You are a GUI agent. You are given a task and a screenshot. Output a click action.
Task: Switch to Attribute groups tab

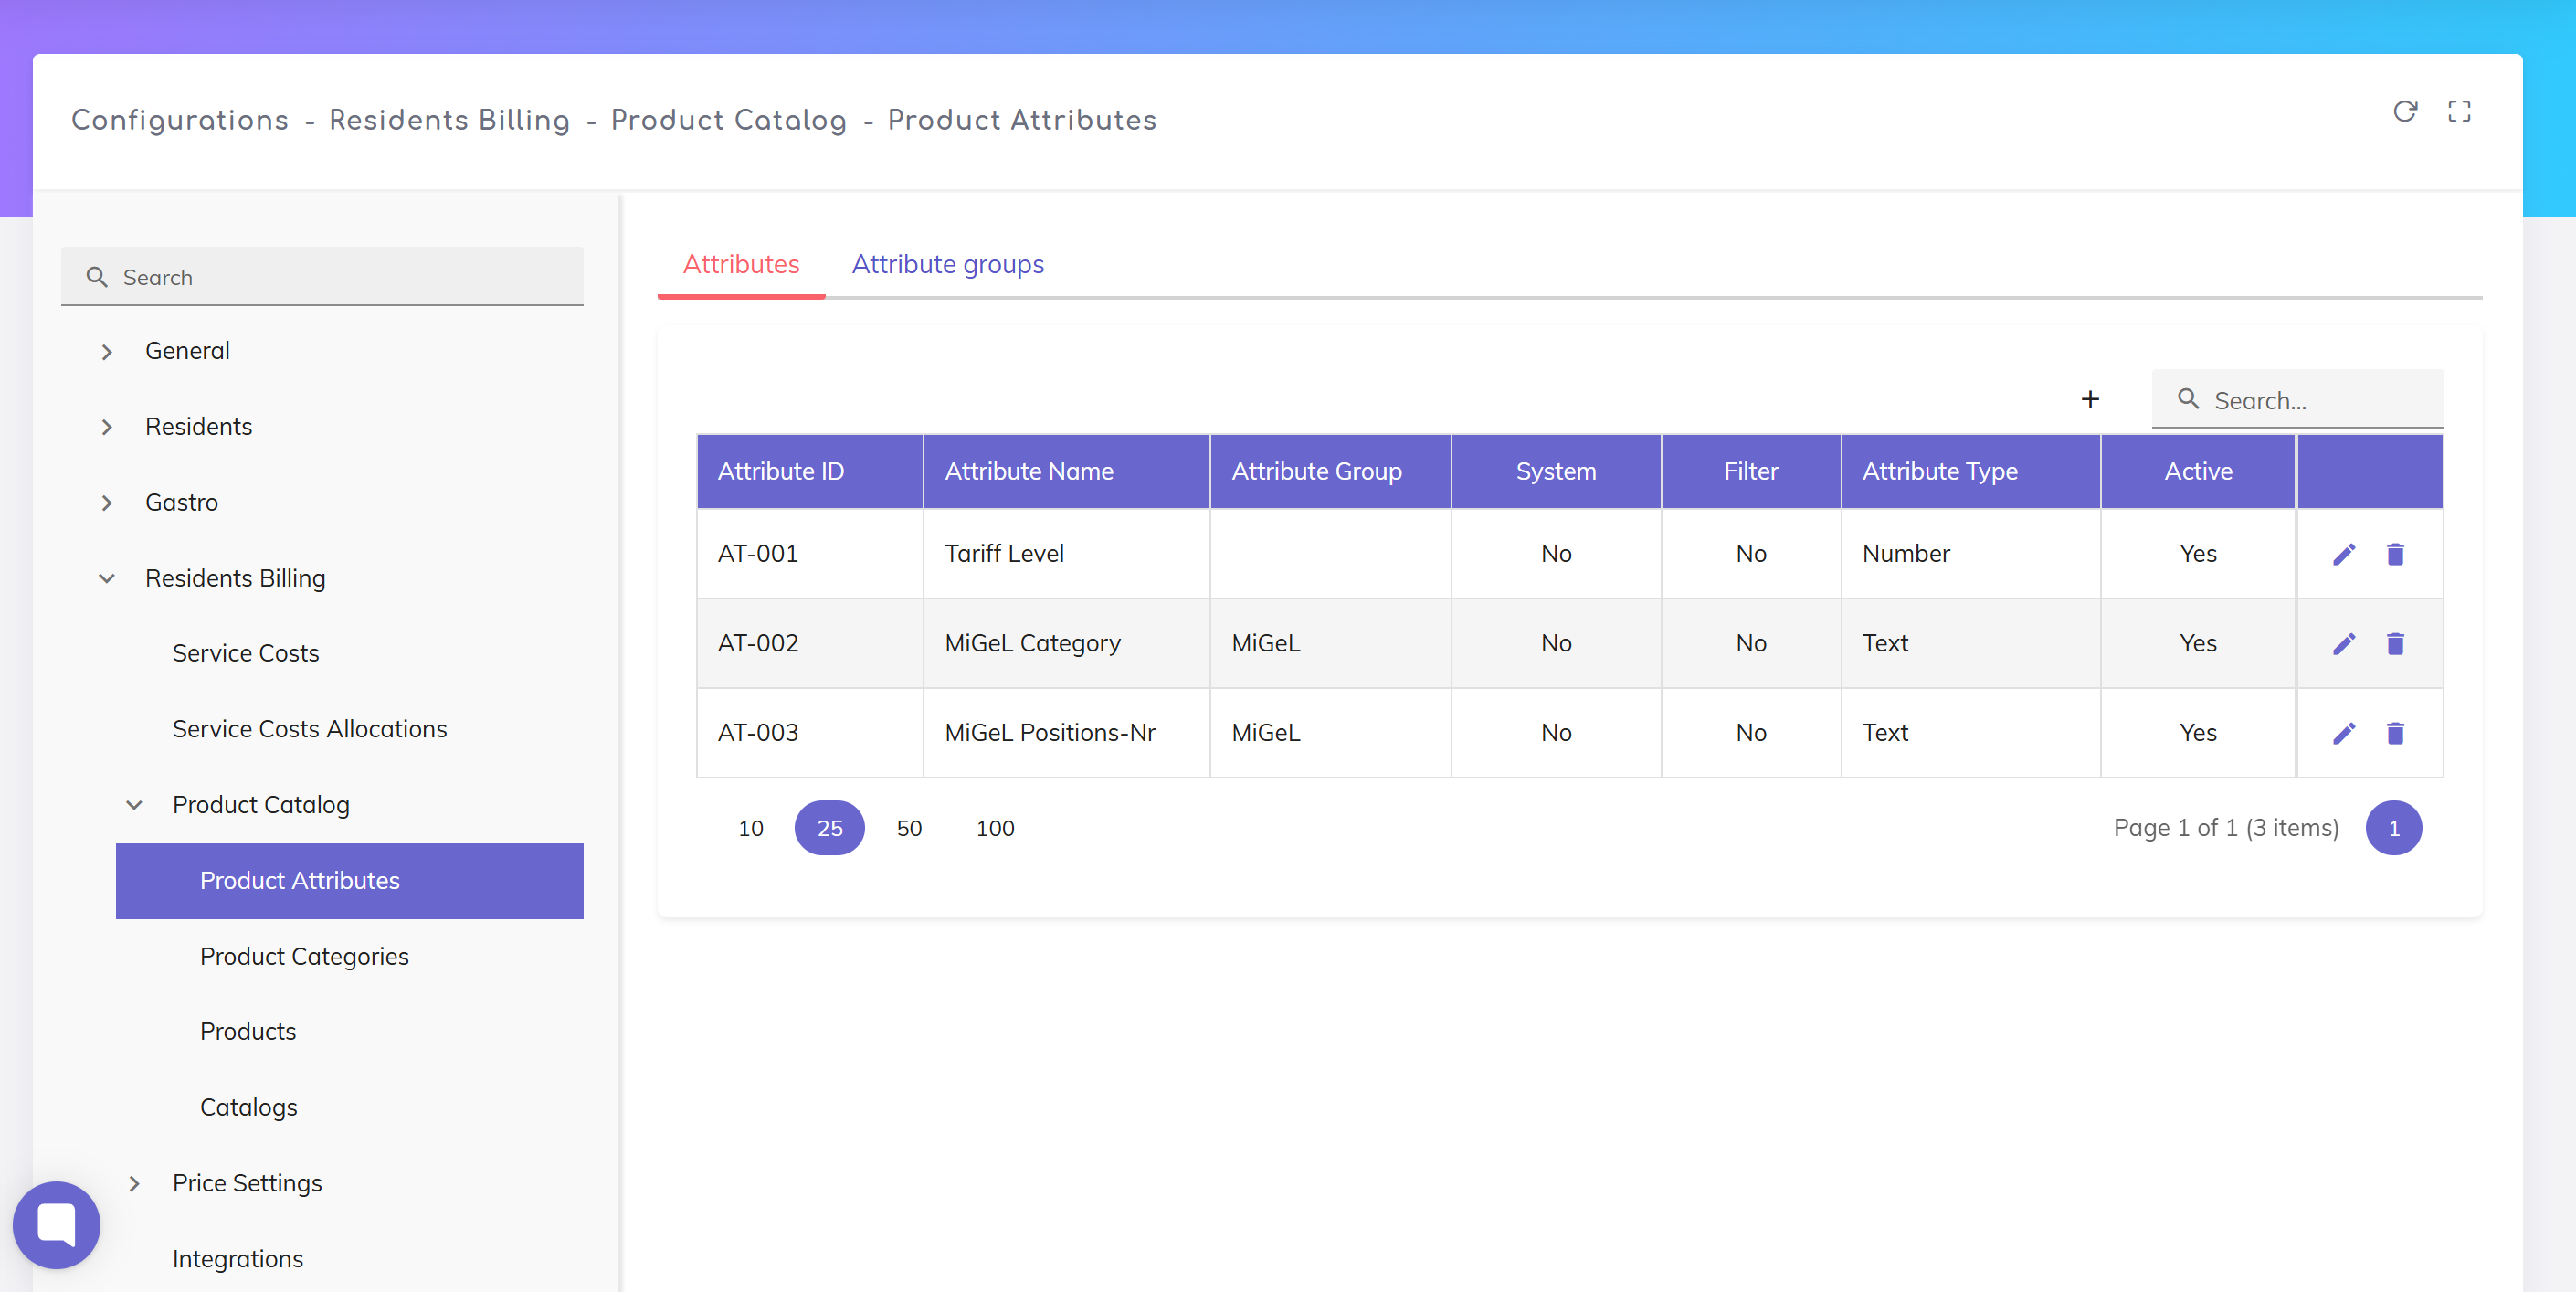click(947, 264)
